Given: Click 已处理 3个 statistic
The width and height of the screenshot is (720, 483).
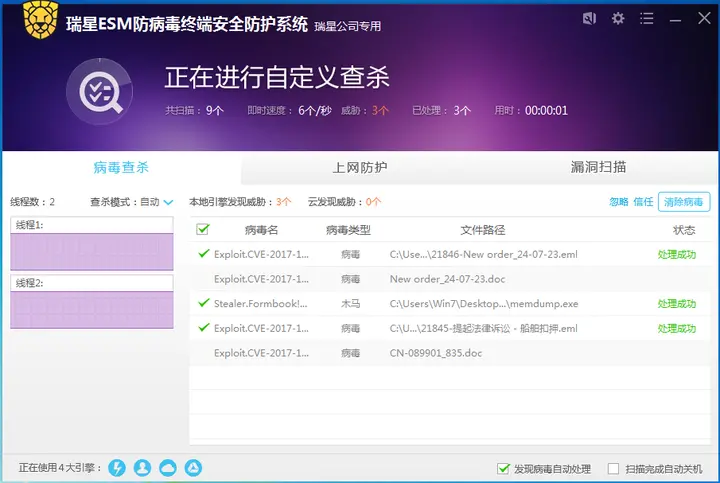Looking at the screenshot, I should click(441, 111).
